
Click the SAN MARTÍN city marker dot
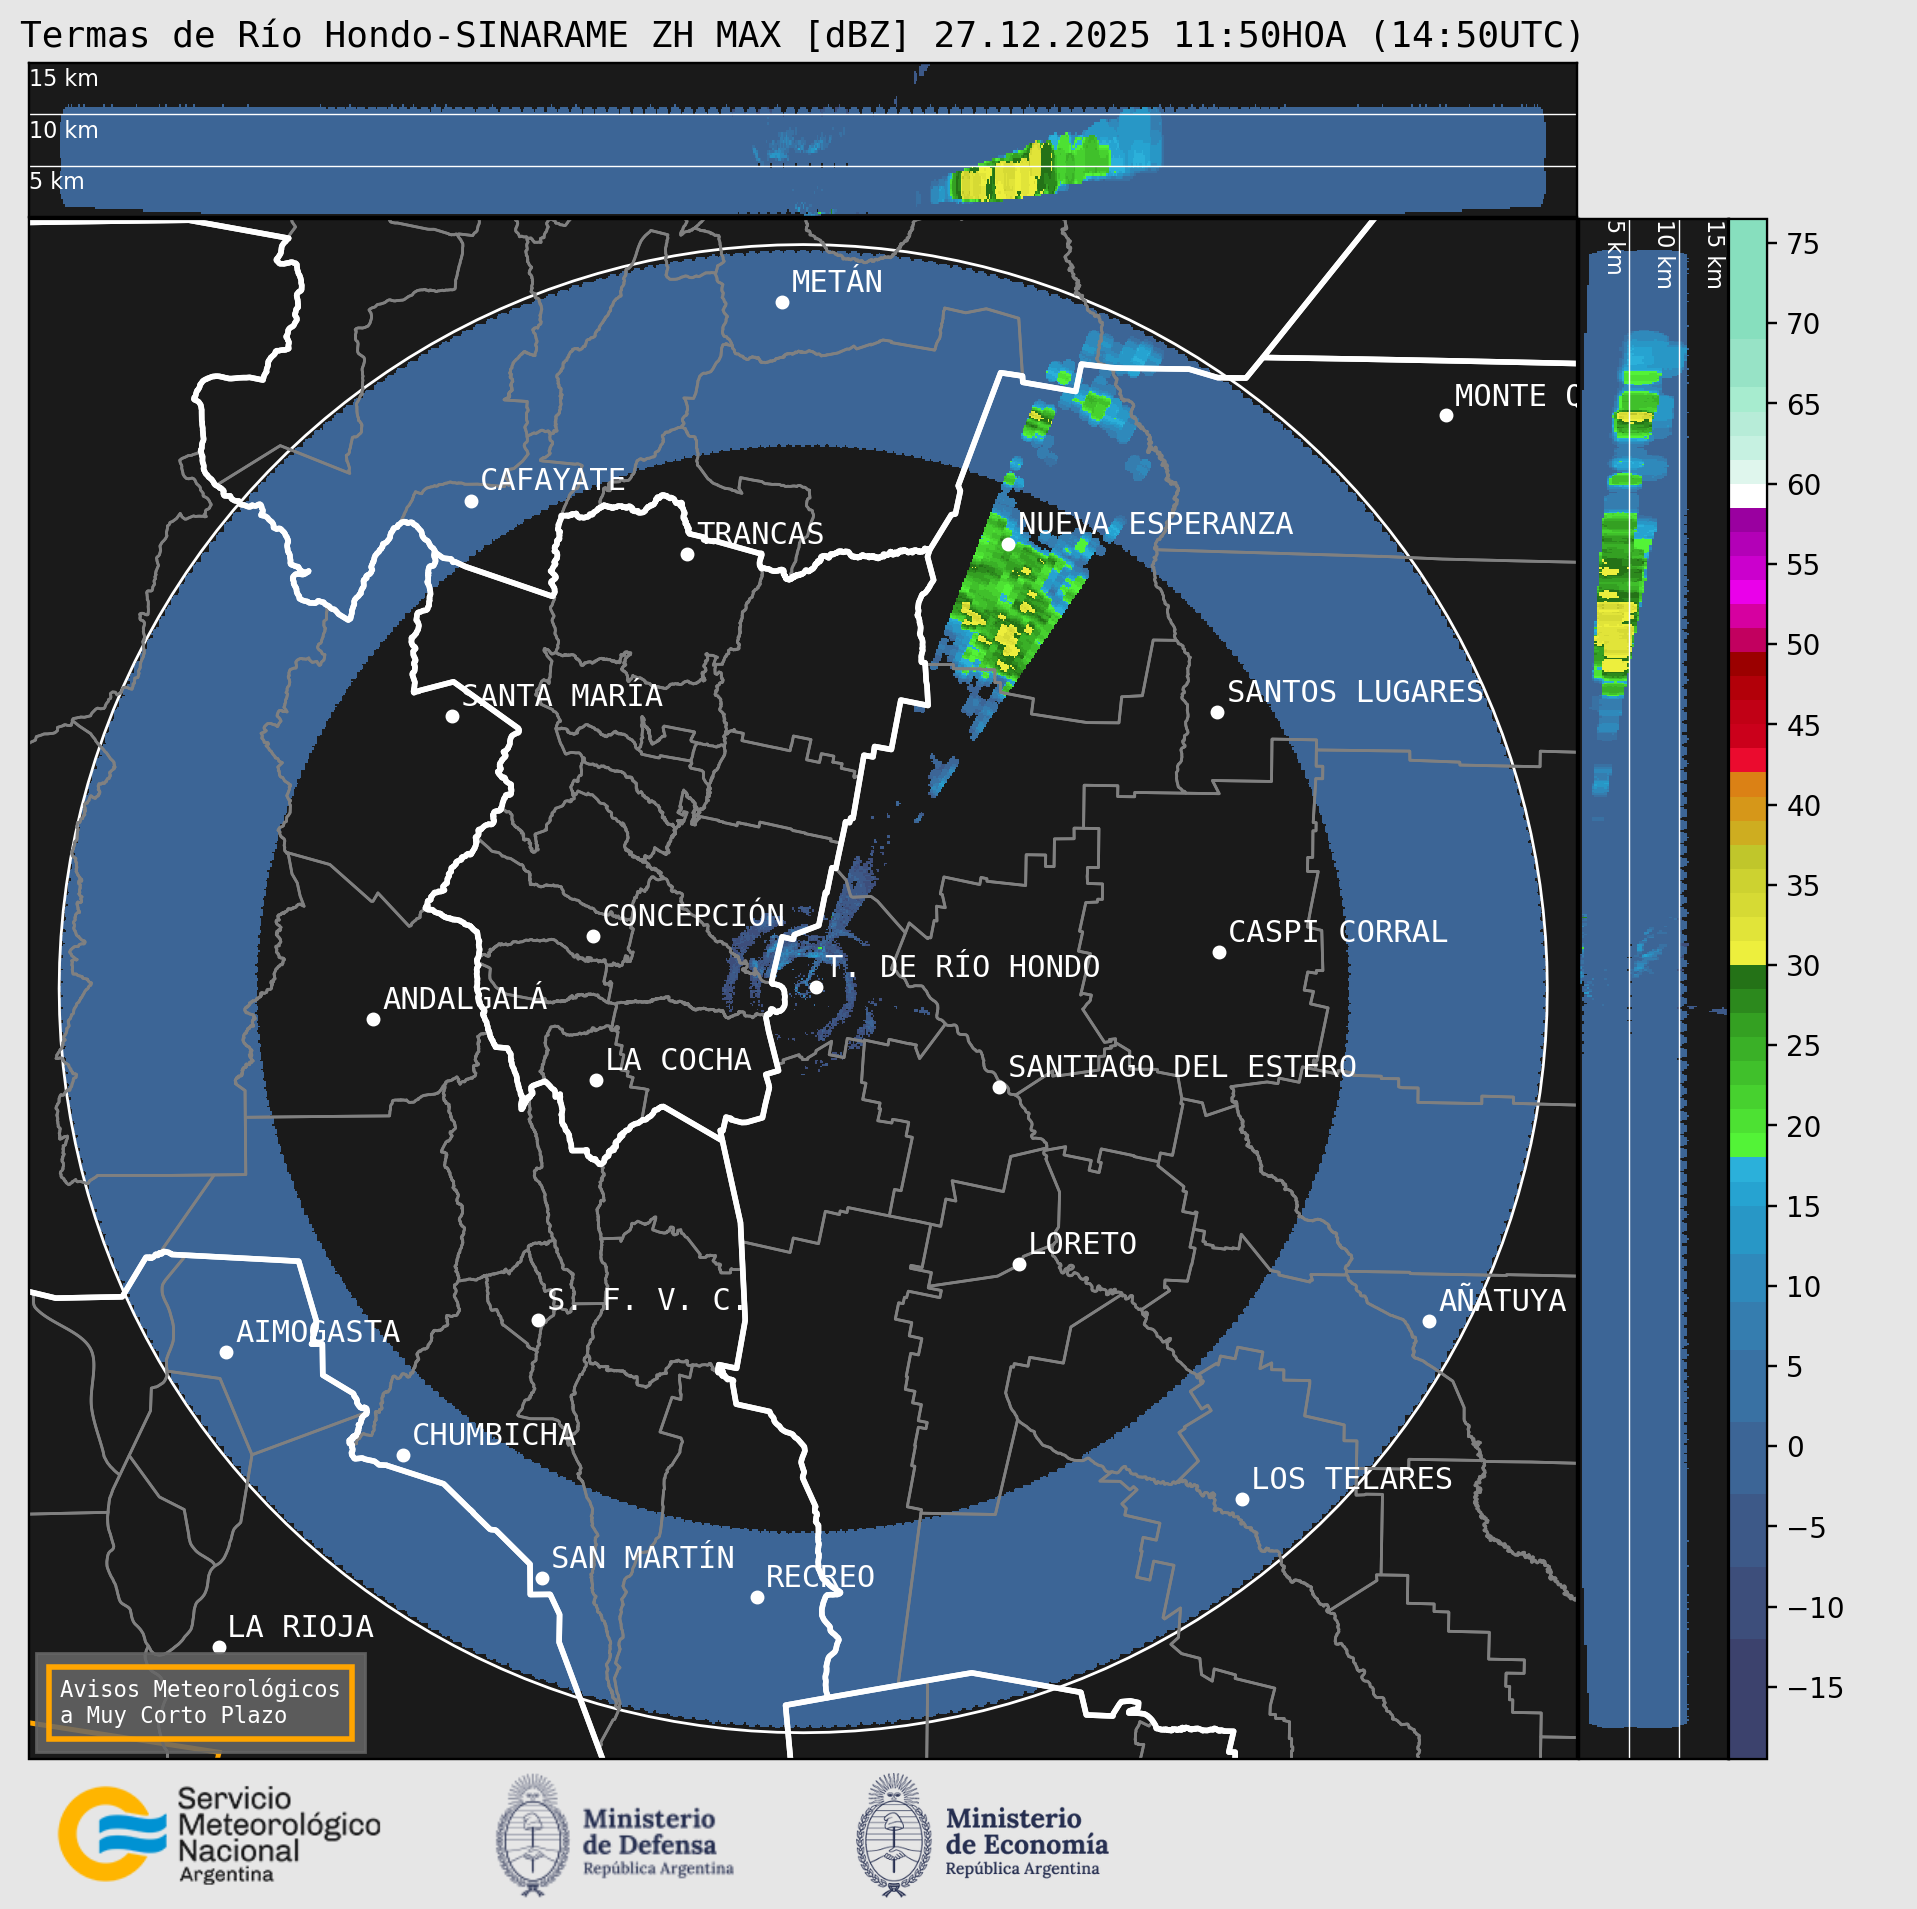pos(542,1578)
